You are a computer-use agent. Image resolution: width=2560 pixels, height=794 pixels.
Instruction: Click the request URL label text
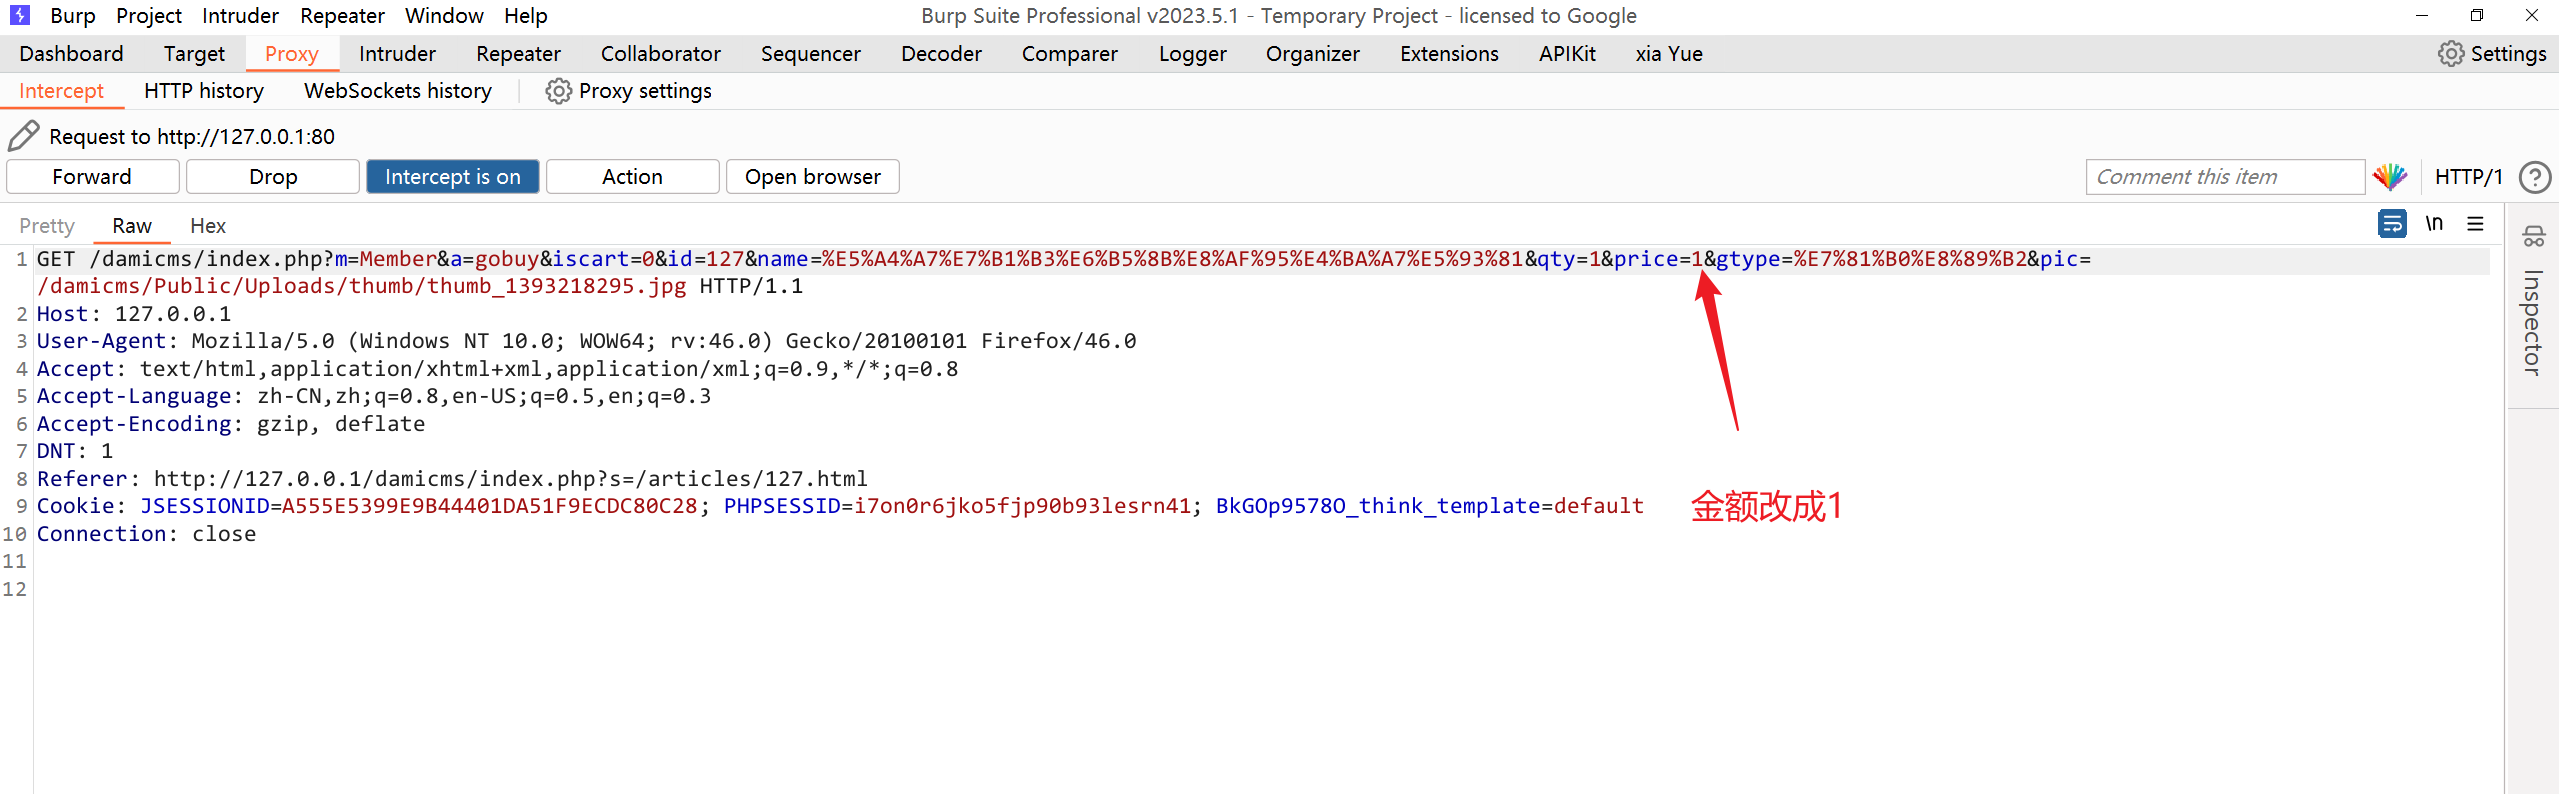pos(192,136)
